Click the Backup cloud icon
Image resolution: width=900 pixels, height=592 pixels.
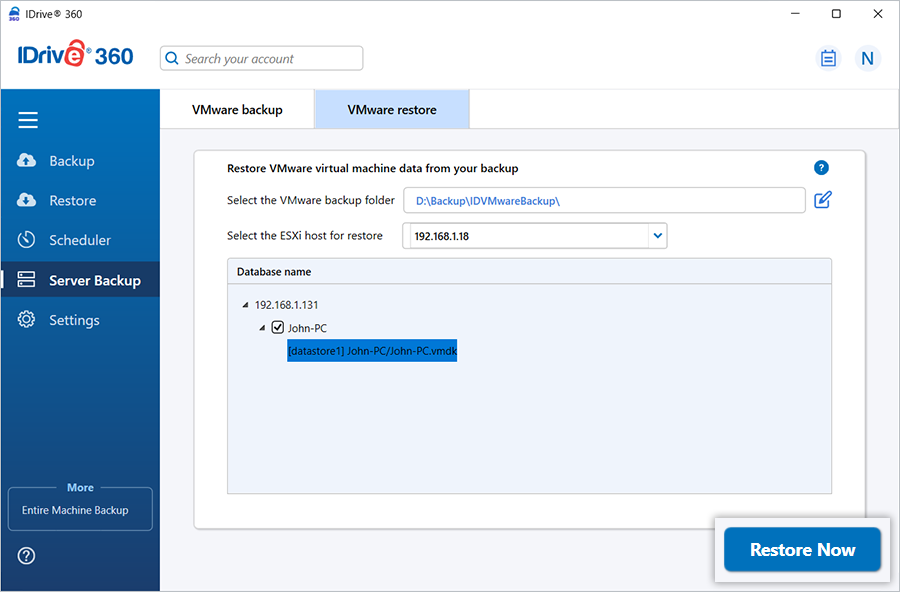click(27, 161)
